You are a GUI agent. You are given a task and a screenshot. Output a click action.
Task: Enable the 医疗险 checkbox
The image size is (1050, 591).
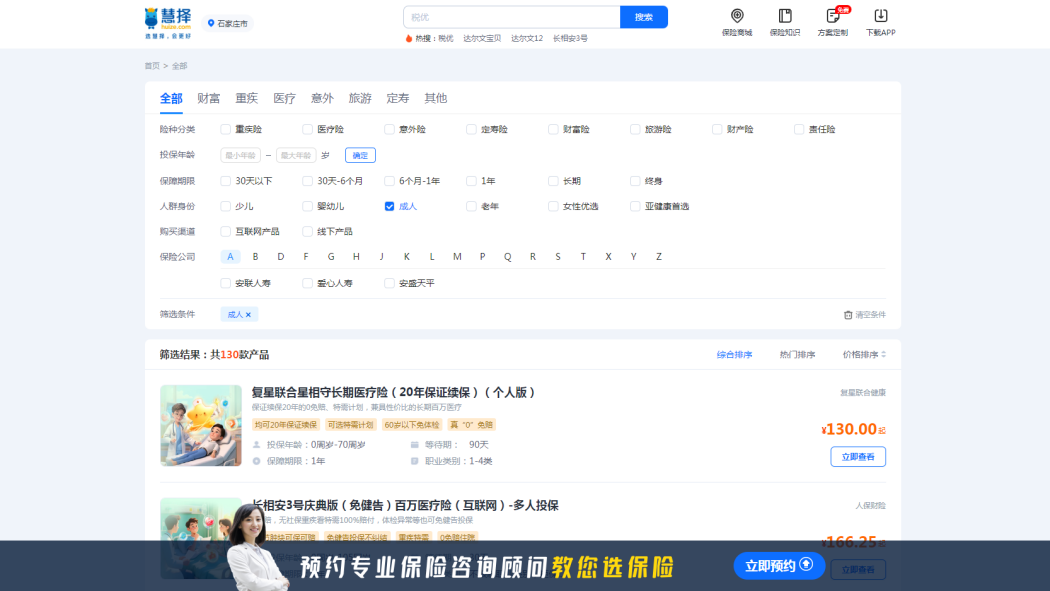(307, 129)
